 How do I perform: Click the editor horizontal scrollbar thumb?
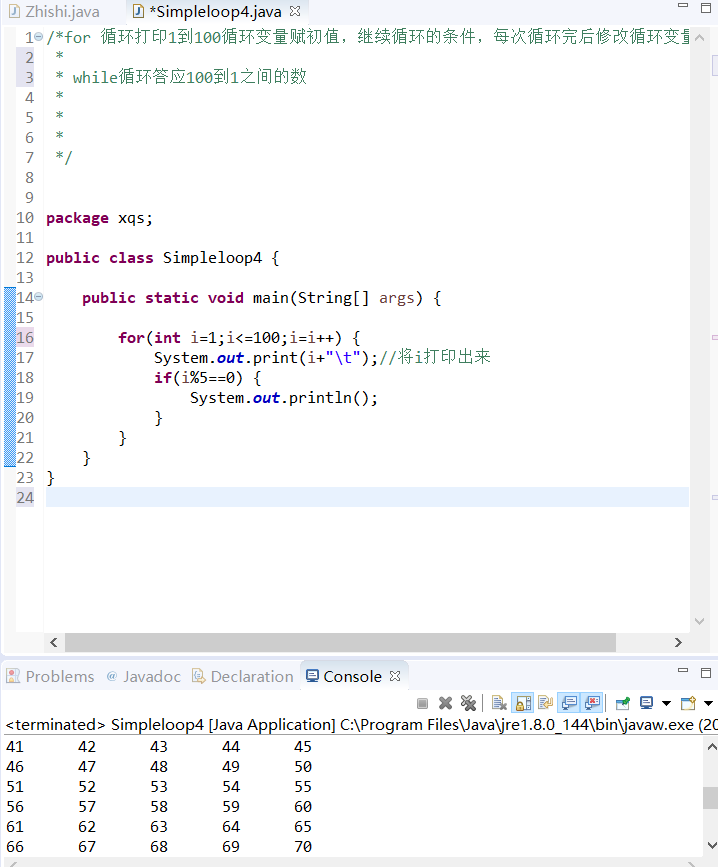coord(340,643)
